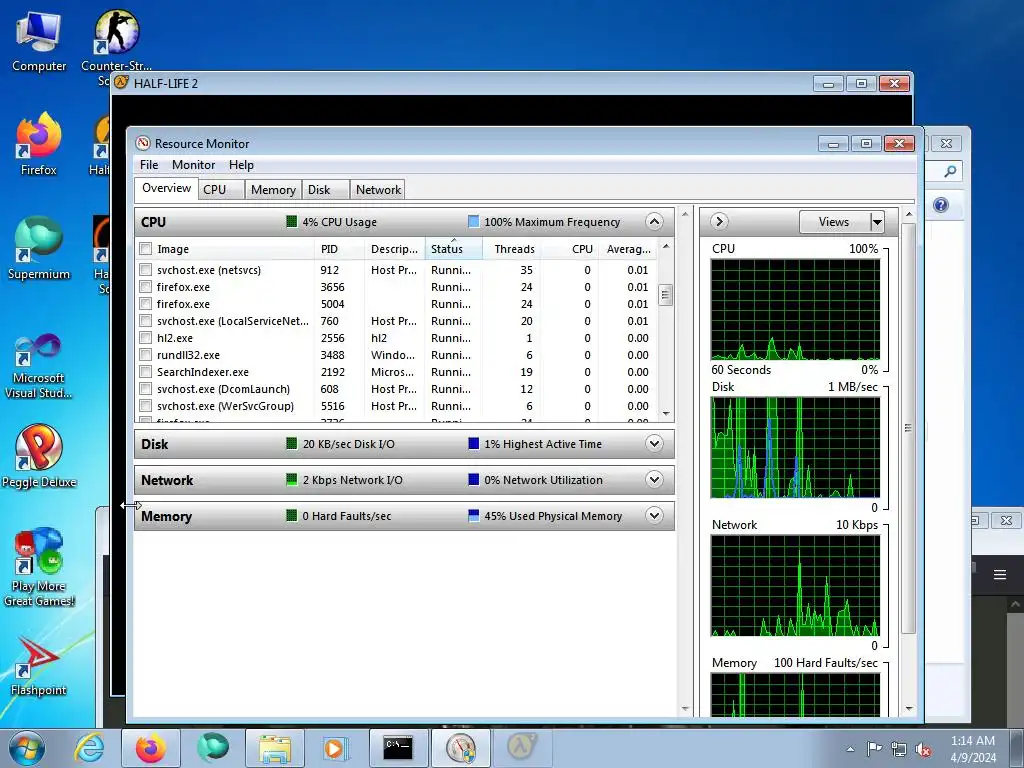Viewport: 1024px width, 768px height.
Task: Open the Help menu
Action: click(x=241, y=165)
